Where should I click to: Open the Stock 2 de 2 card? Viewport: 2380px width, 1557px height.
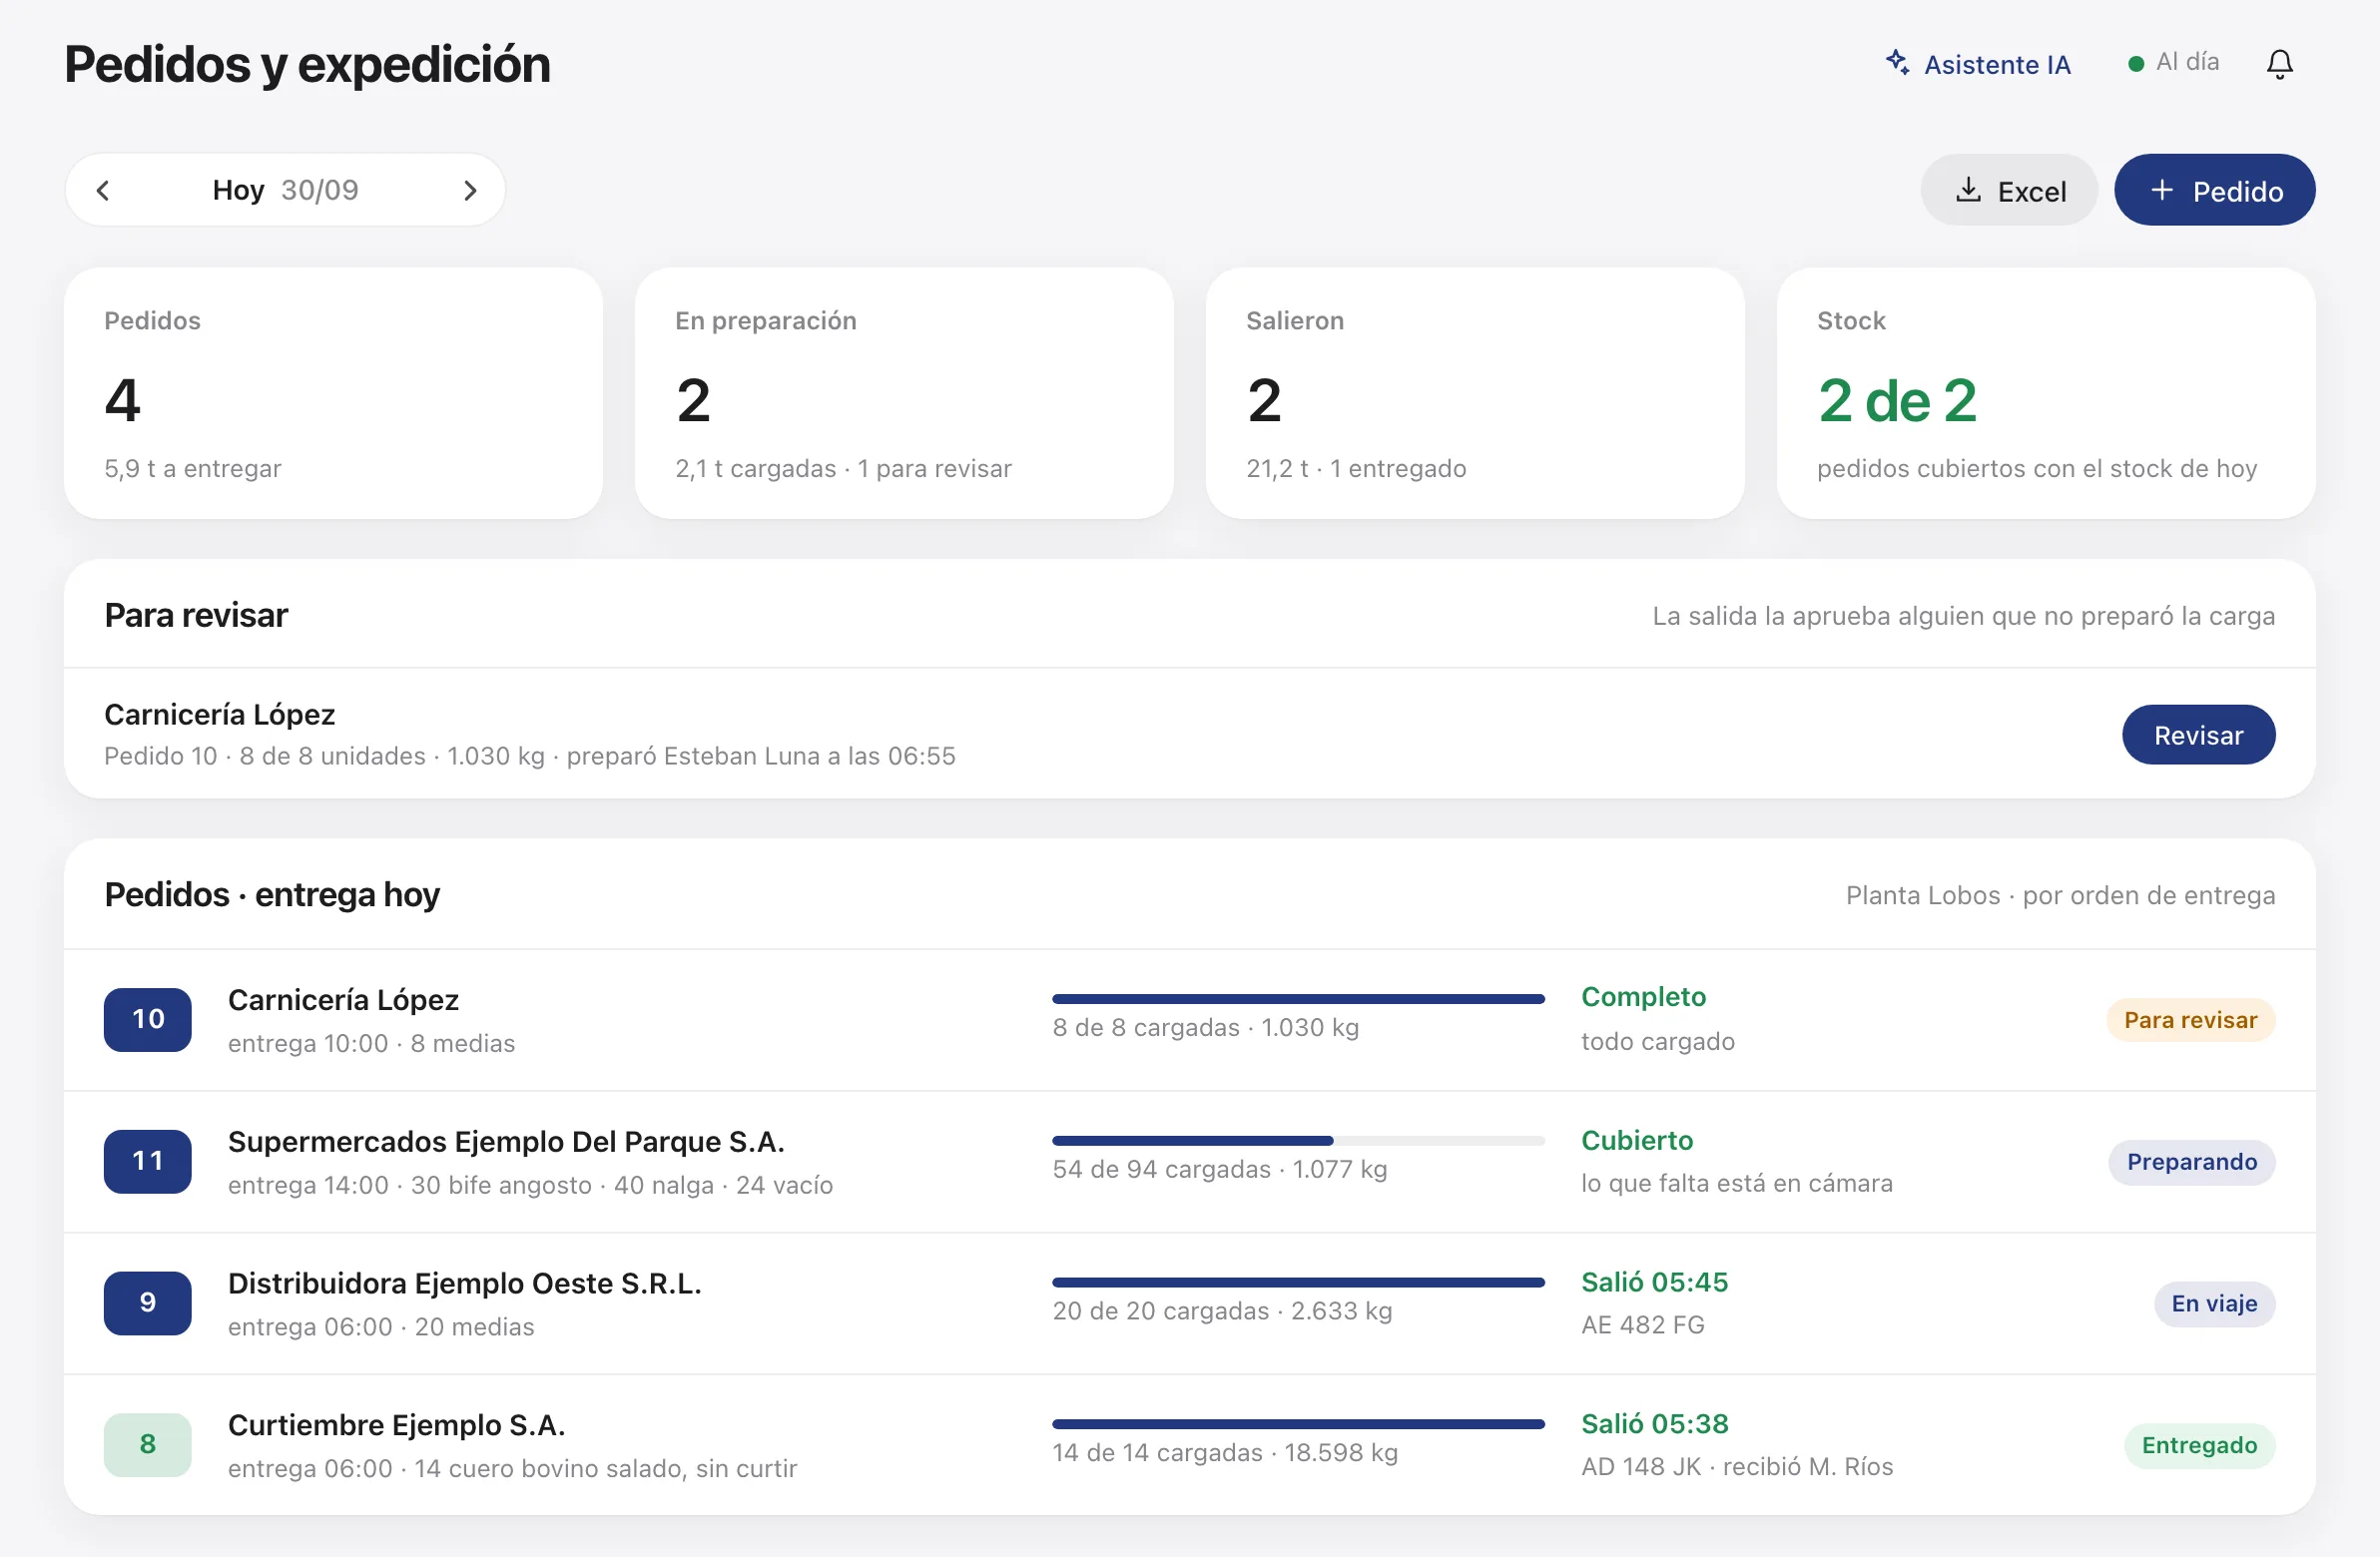tap(2046, 393)
